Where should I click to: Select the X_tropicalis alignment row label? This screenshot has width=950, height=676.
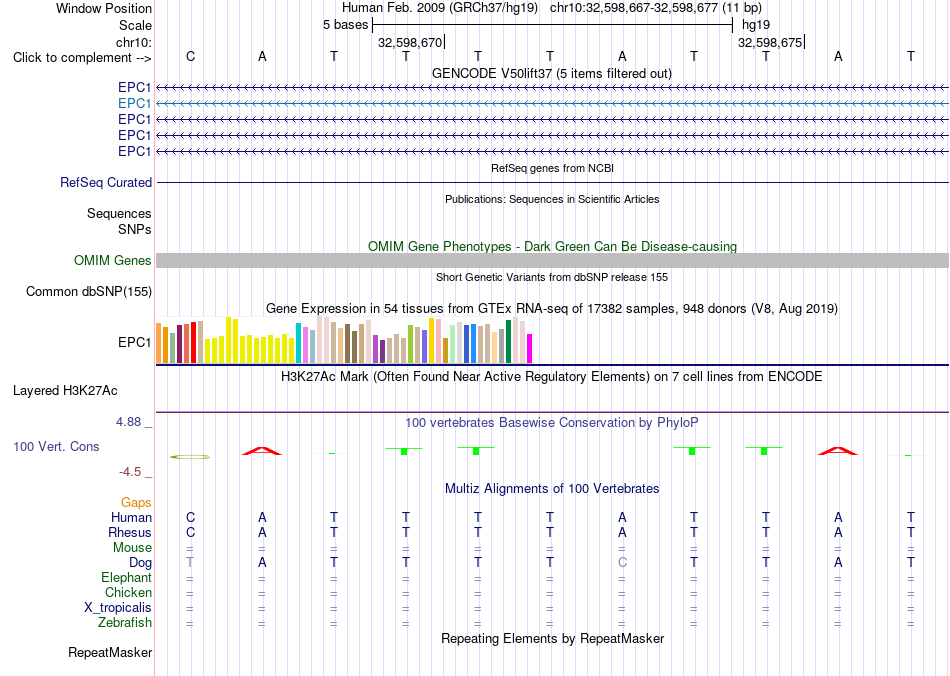tap(118, 608)
